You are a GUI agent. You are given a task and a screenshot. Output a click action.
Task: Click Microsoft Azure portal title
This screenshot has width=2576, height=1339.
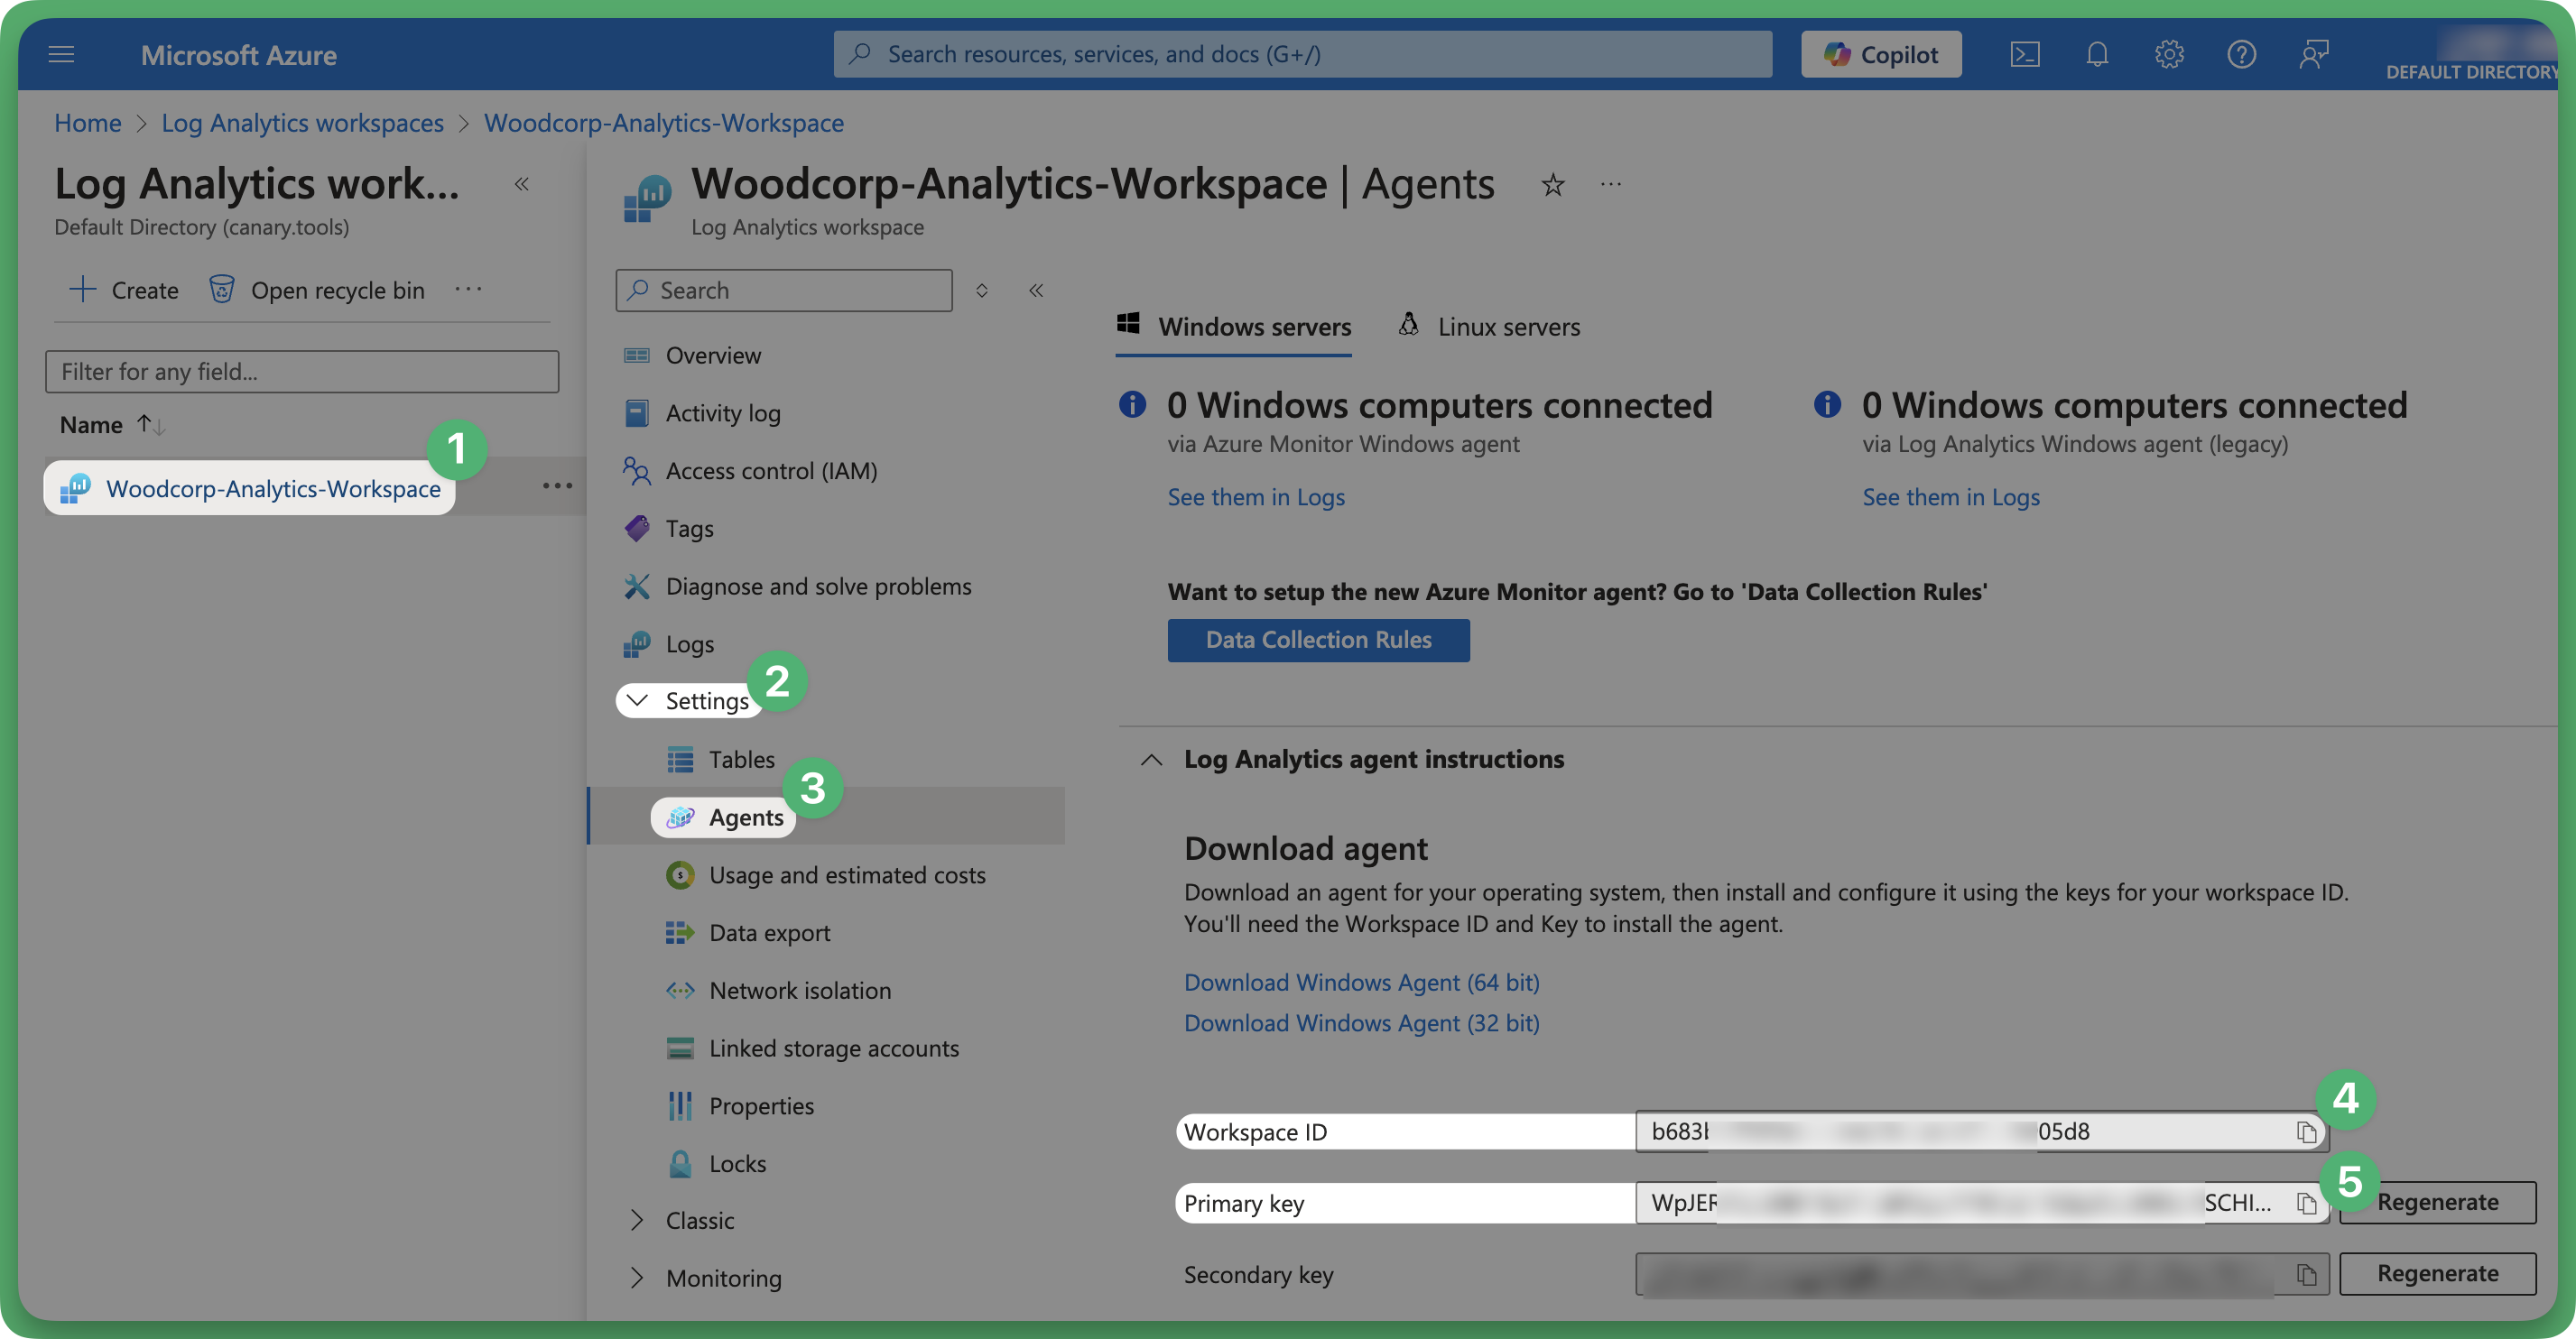[238, 54]
